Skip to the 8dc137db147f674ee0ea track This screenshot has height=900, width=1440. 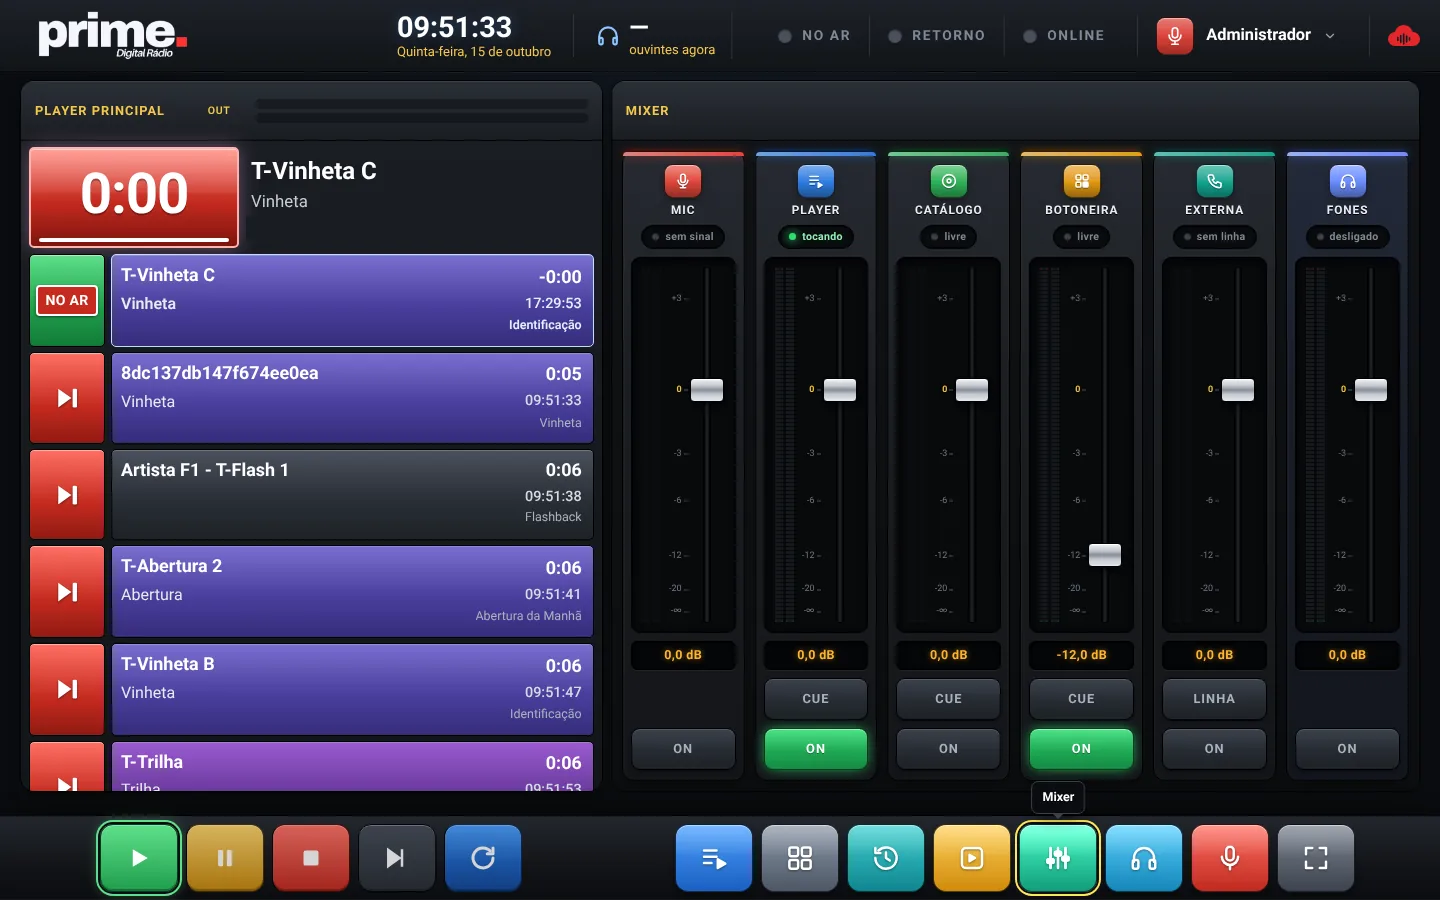point(67,398)
